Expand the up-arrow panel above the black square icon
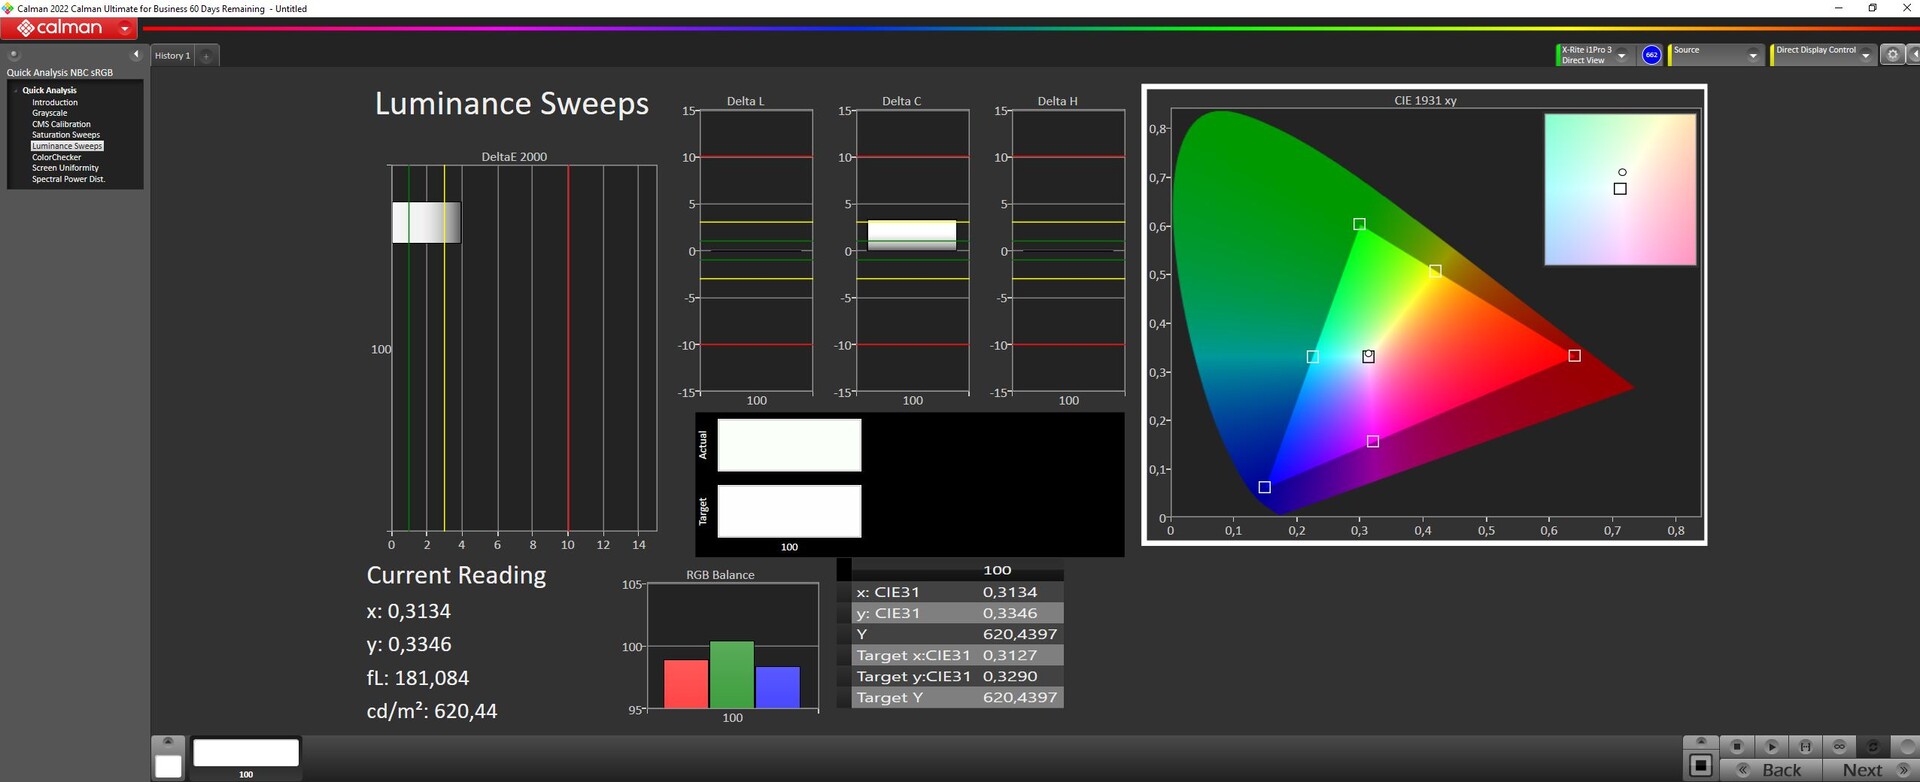This screenshot has width=1920, height=782. [1700, 743]
